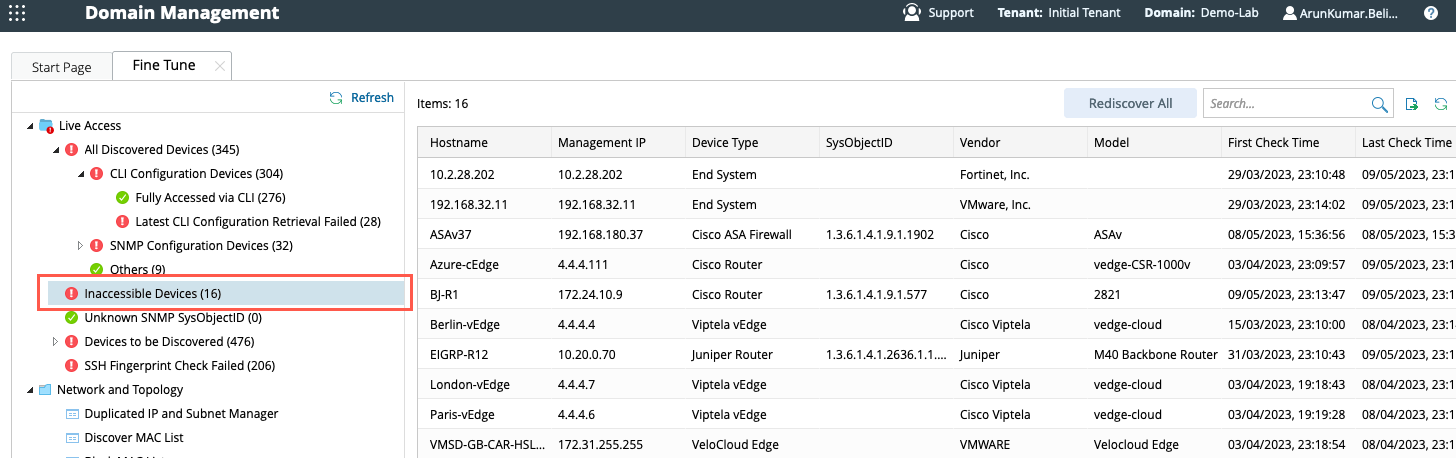
Task: Expand Devices to be Discovered node
Action: 55,342
